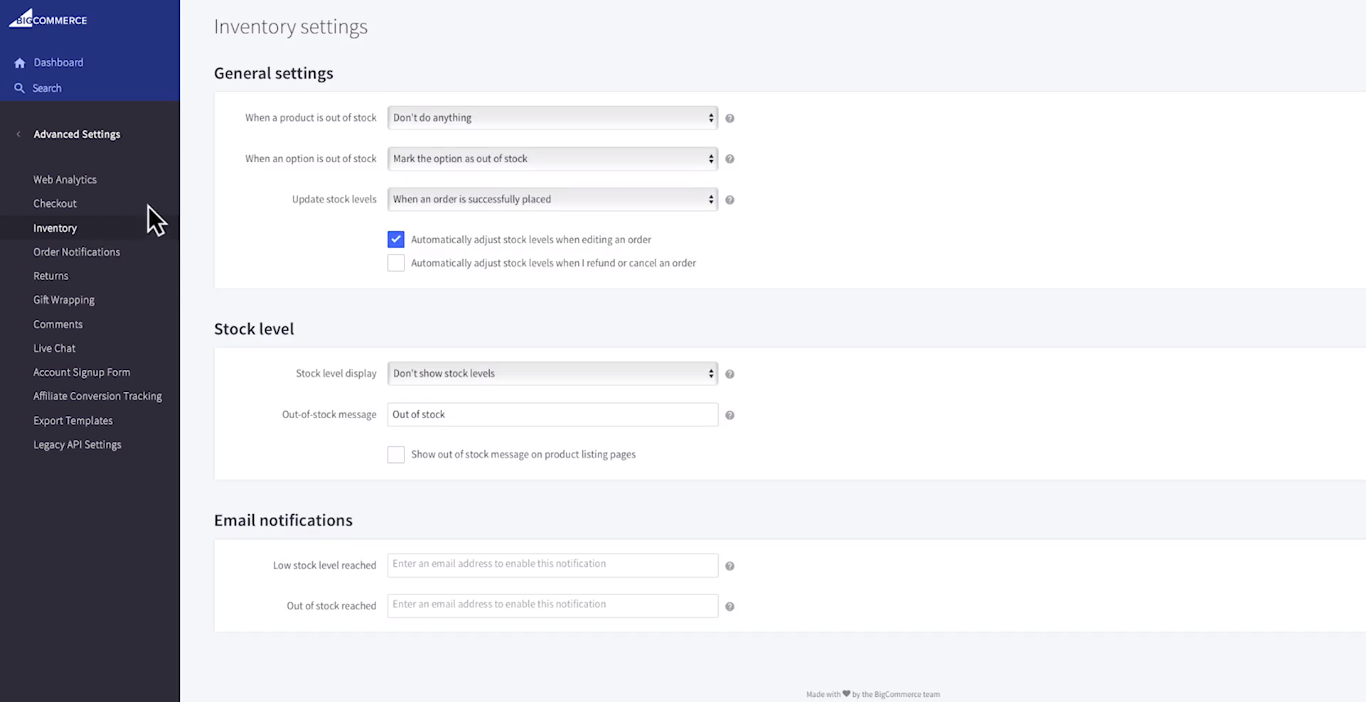Click help icon beside Update stock levels
The width and height of the screenshot is (1366, 702).
pos(730,200)
